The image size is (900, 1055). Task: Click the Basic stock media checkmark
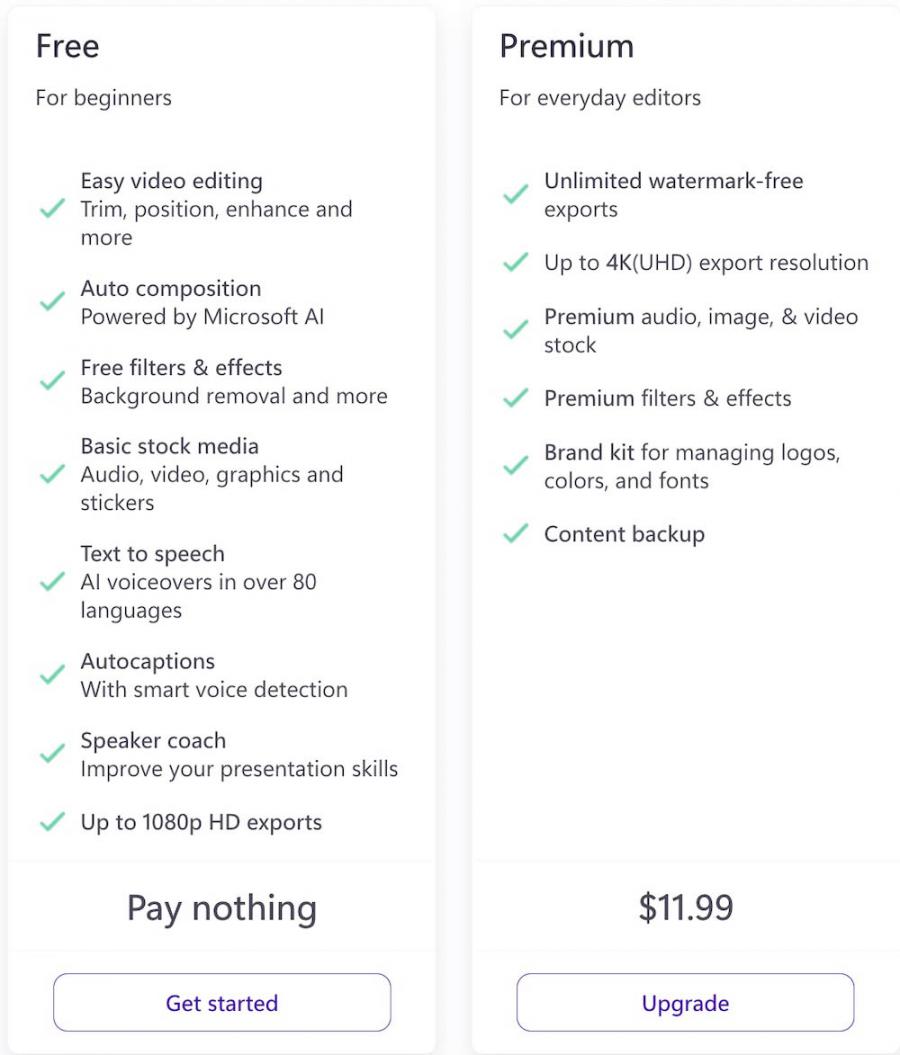point(52,474)
